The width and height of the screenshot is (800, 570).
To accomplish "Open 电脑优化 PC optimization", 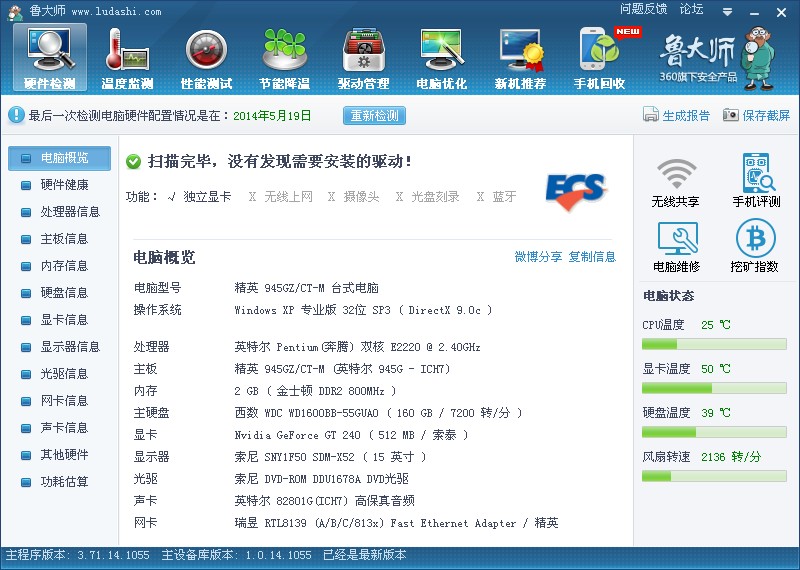I will (x=442, y=58).
